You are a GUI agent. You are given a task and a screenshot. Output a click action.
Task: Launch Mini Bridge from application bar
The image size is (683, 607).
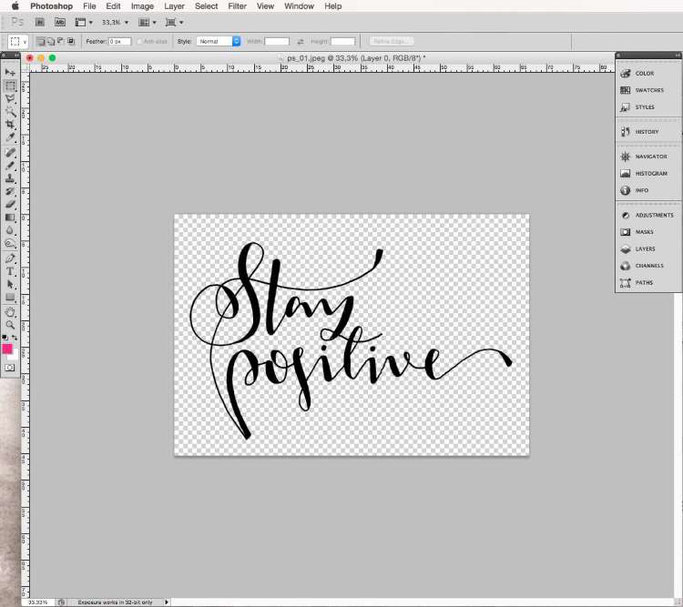coord(60,22)
